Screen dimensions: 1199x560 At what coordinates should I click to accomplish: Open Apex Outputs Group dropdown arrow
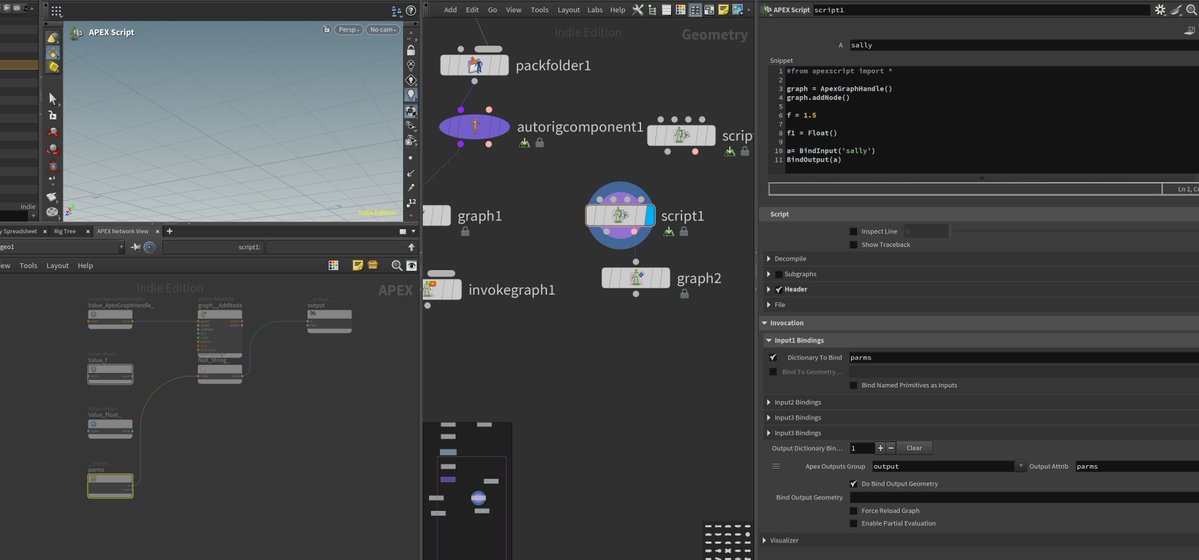(1021, 466)
